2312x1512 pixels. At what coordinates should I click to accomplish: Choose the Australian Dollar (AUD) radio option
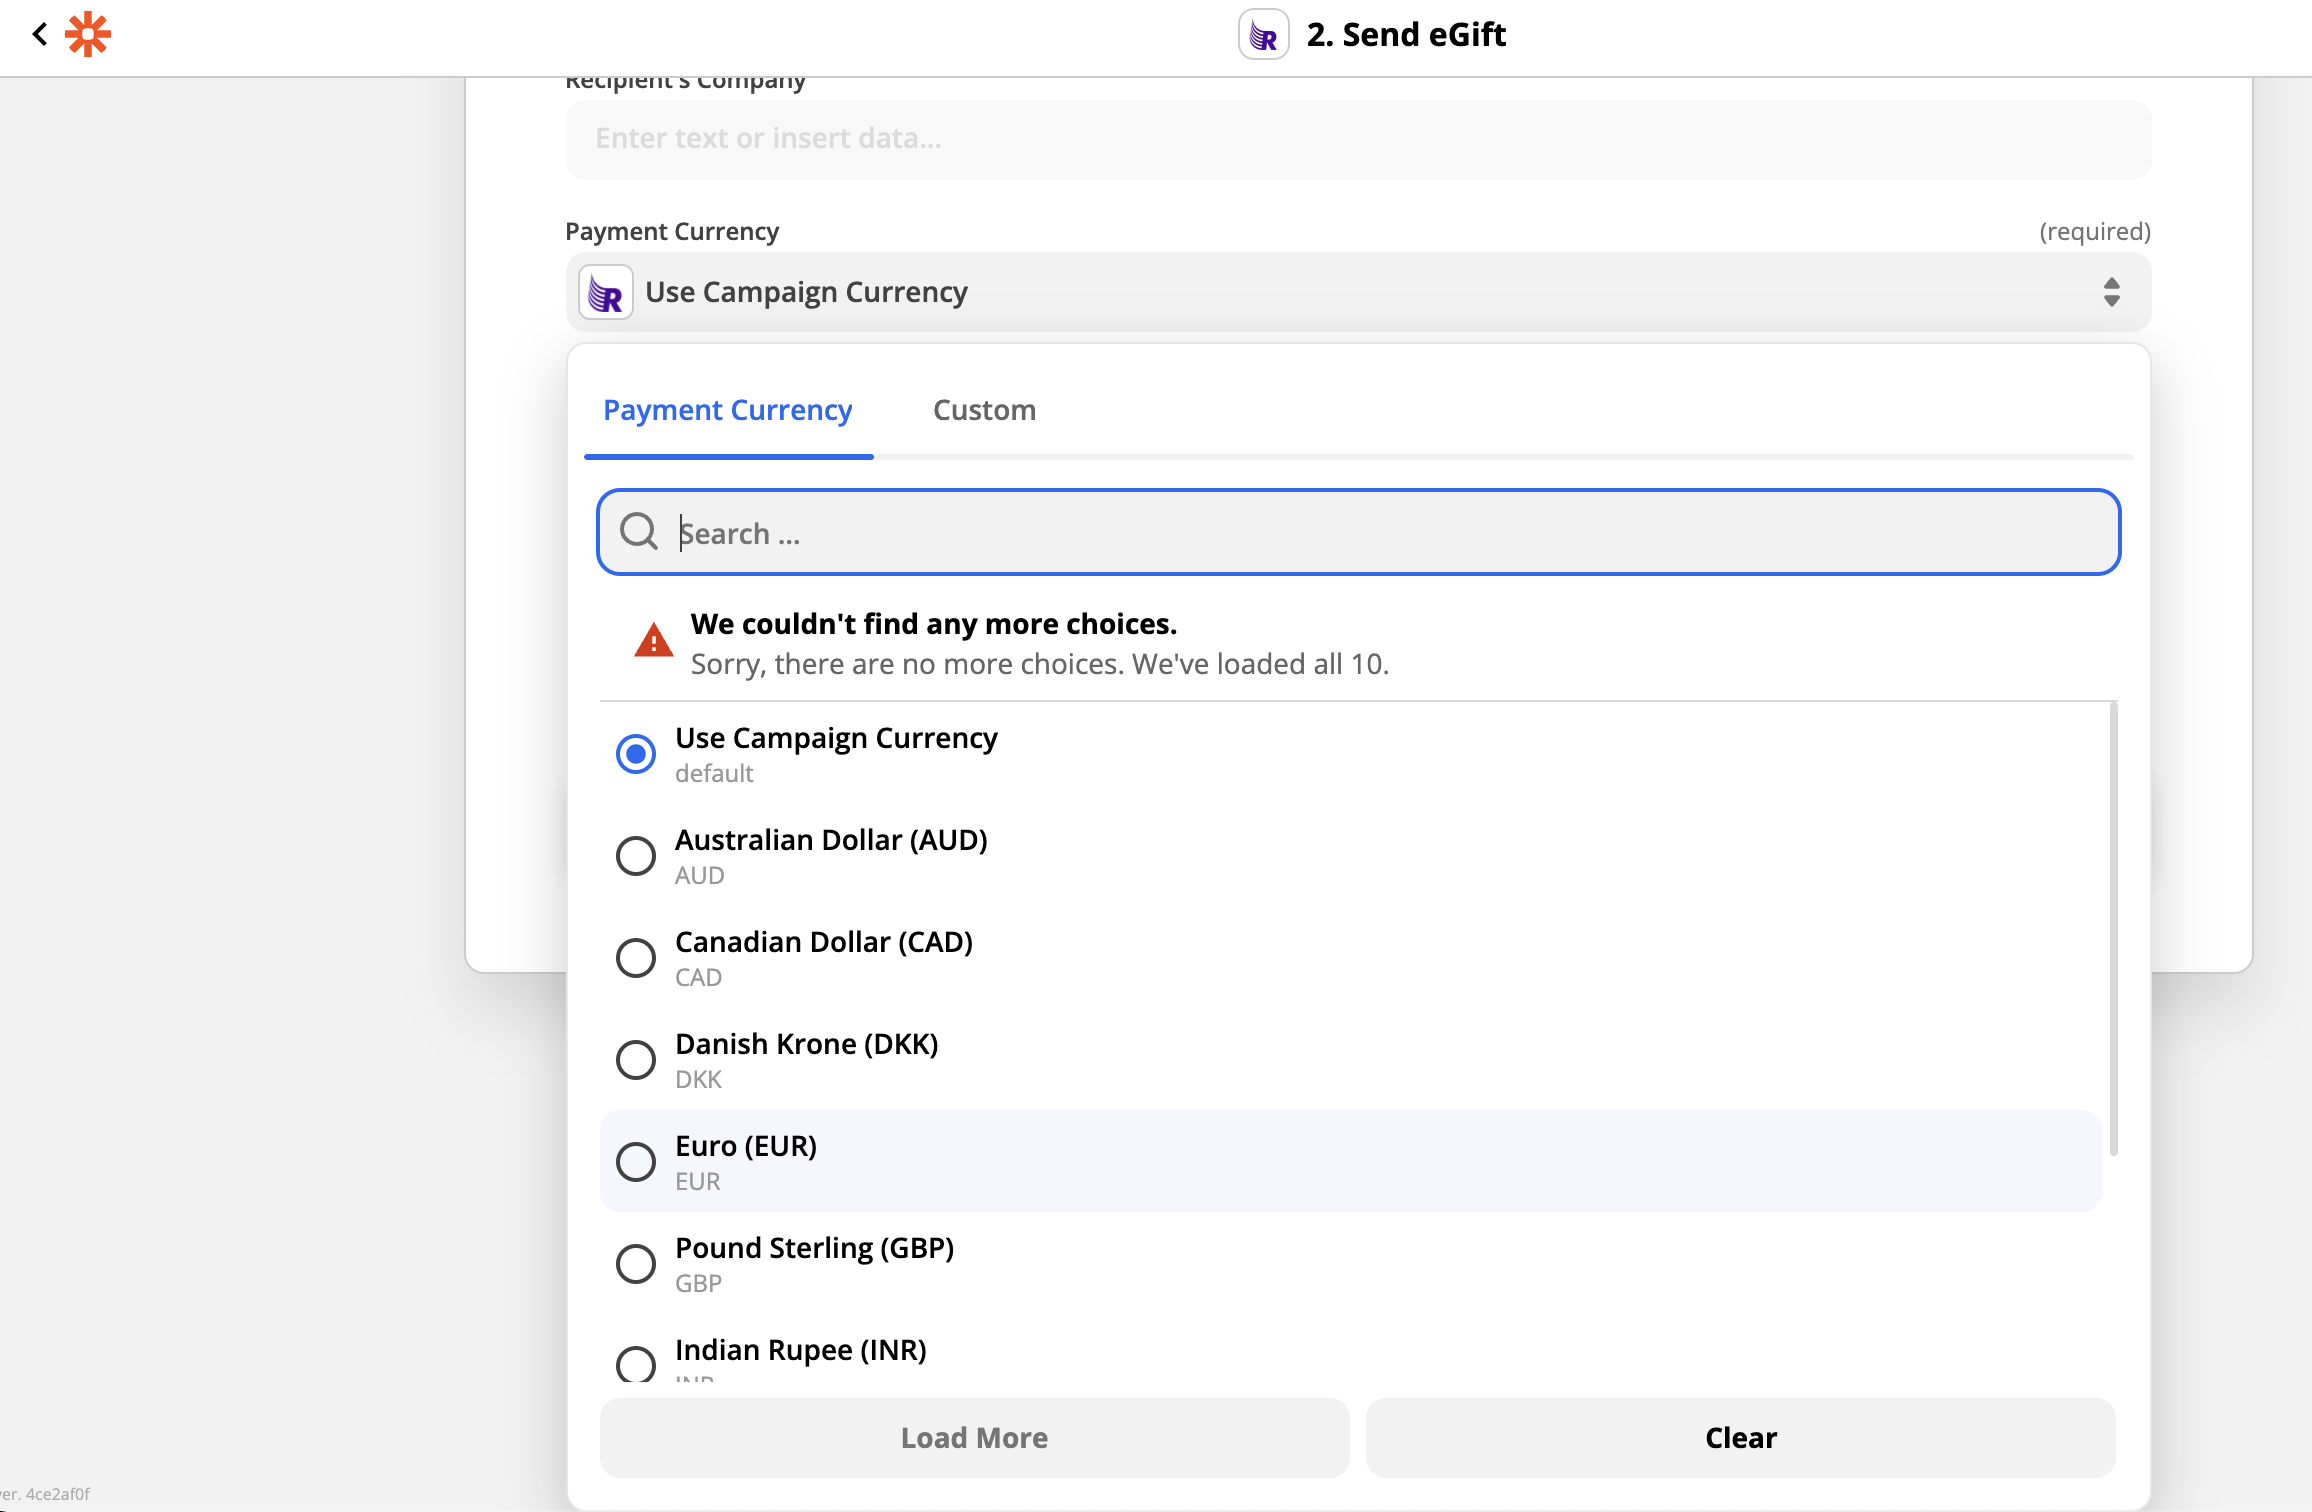click(x=636, y=856)
